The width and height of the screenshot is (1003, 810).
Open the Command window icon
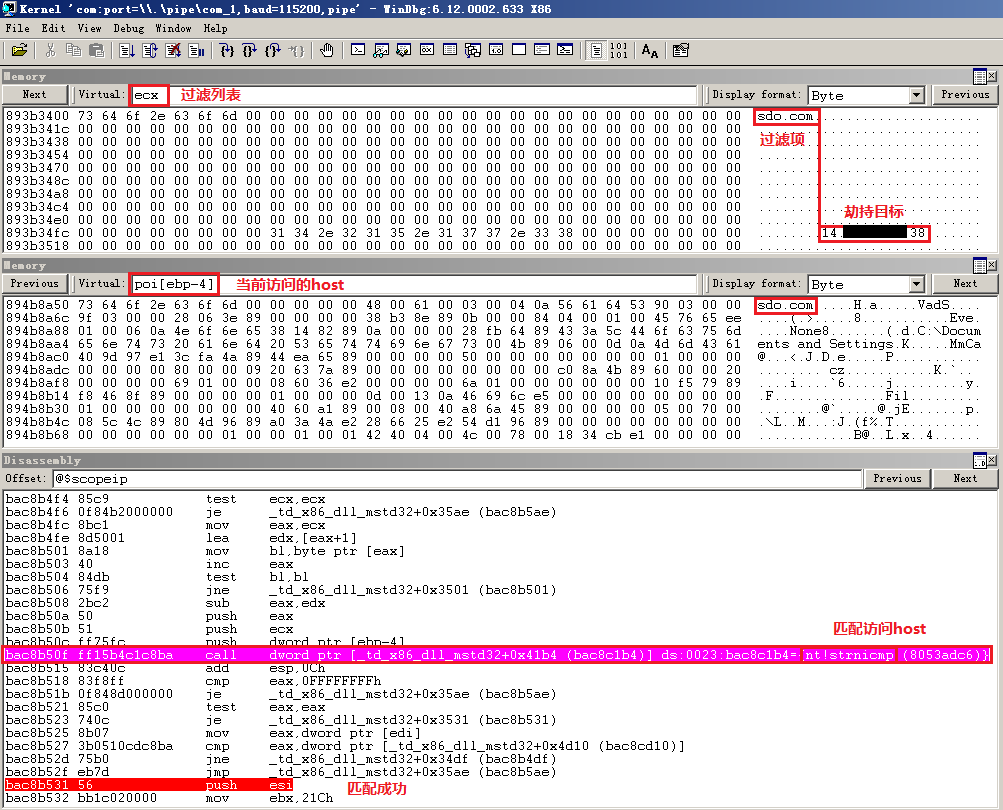(x=359, y=48)
